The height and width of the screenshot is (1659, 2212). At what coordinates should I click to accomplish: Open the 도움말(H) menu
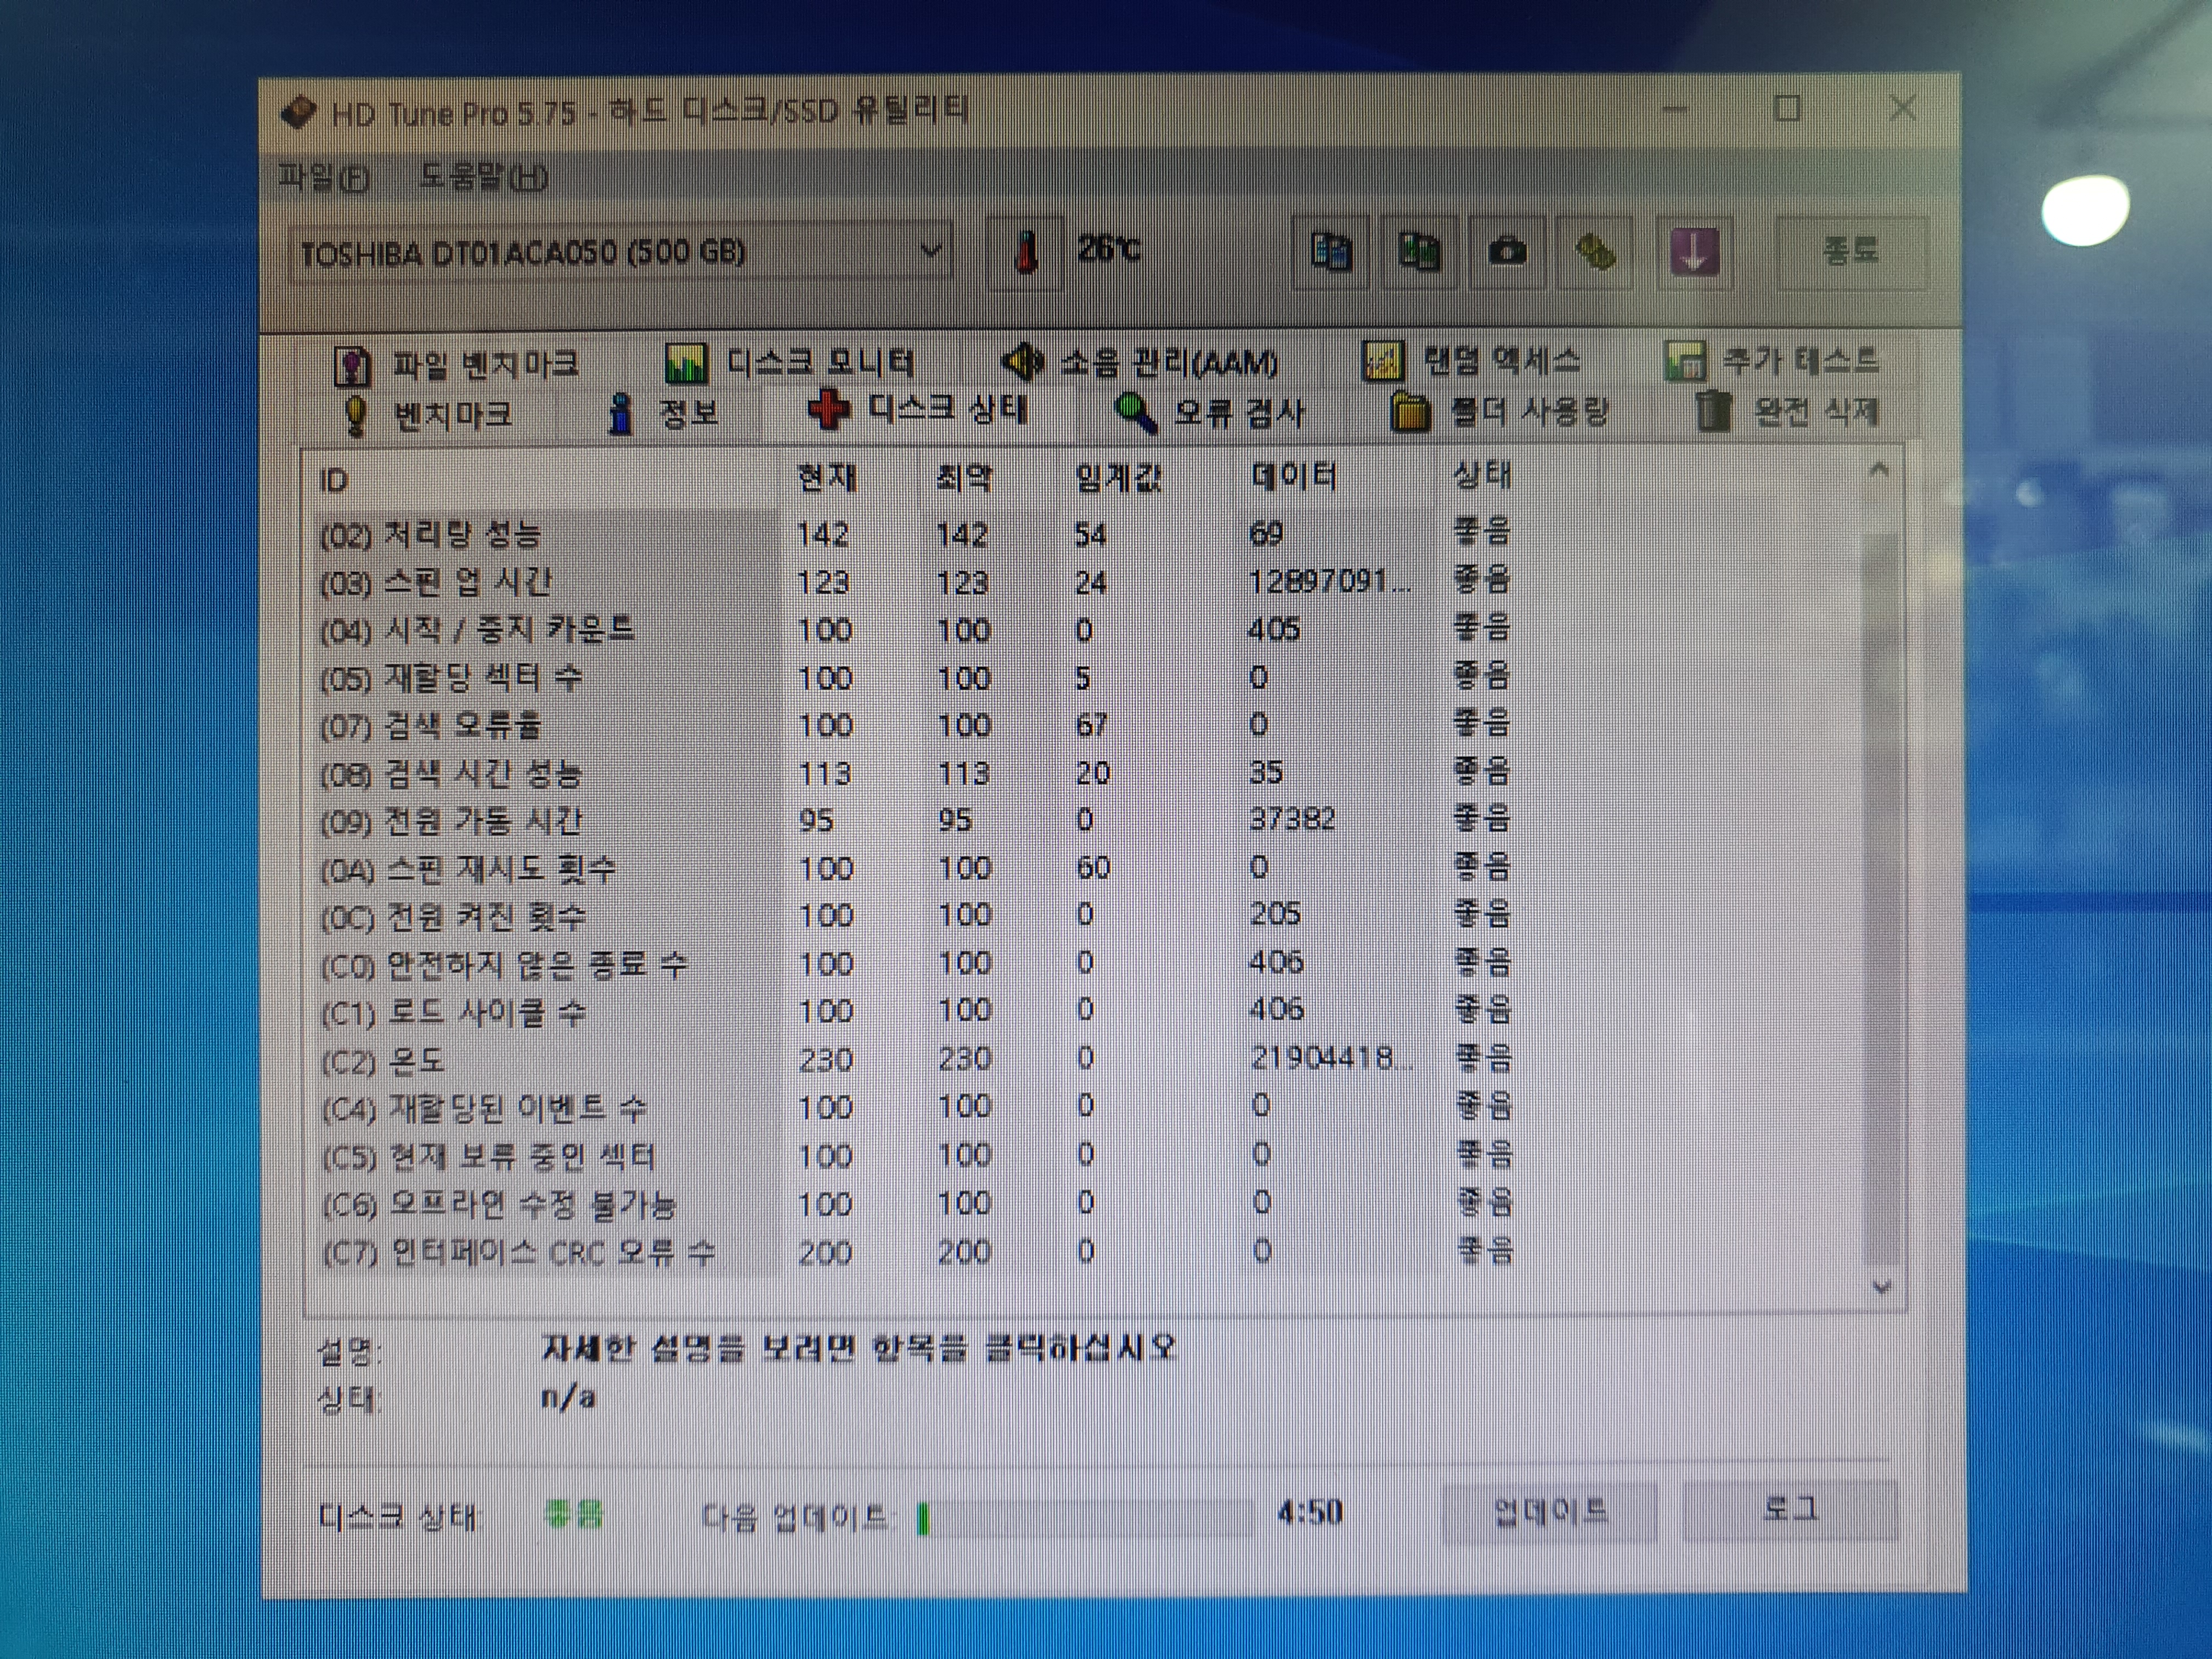(x=483, y=178)
